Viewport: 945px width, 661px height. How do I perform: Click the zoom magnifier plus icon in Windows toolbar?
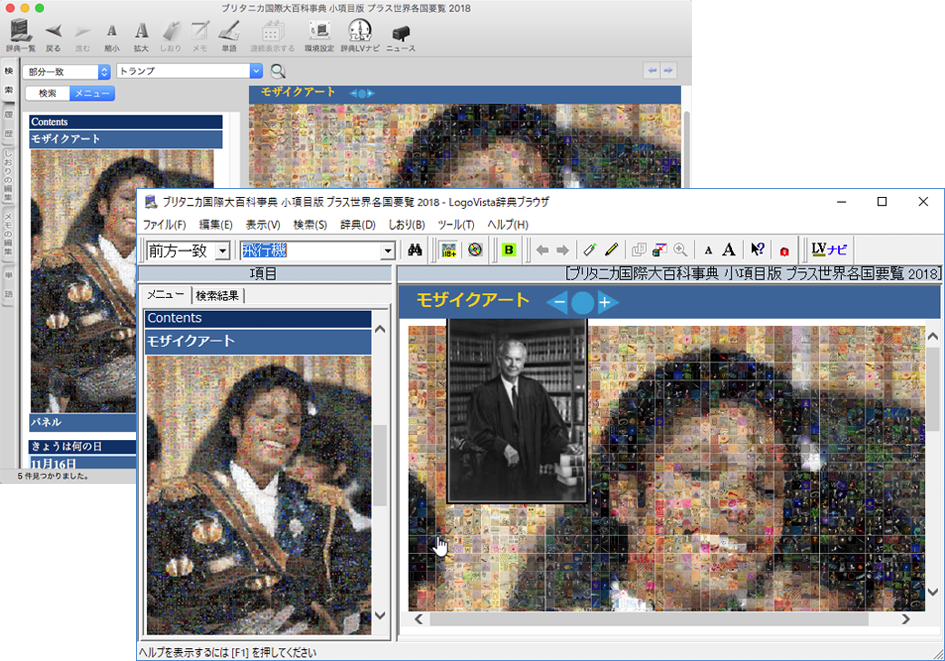coord(680,249)
